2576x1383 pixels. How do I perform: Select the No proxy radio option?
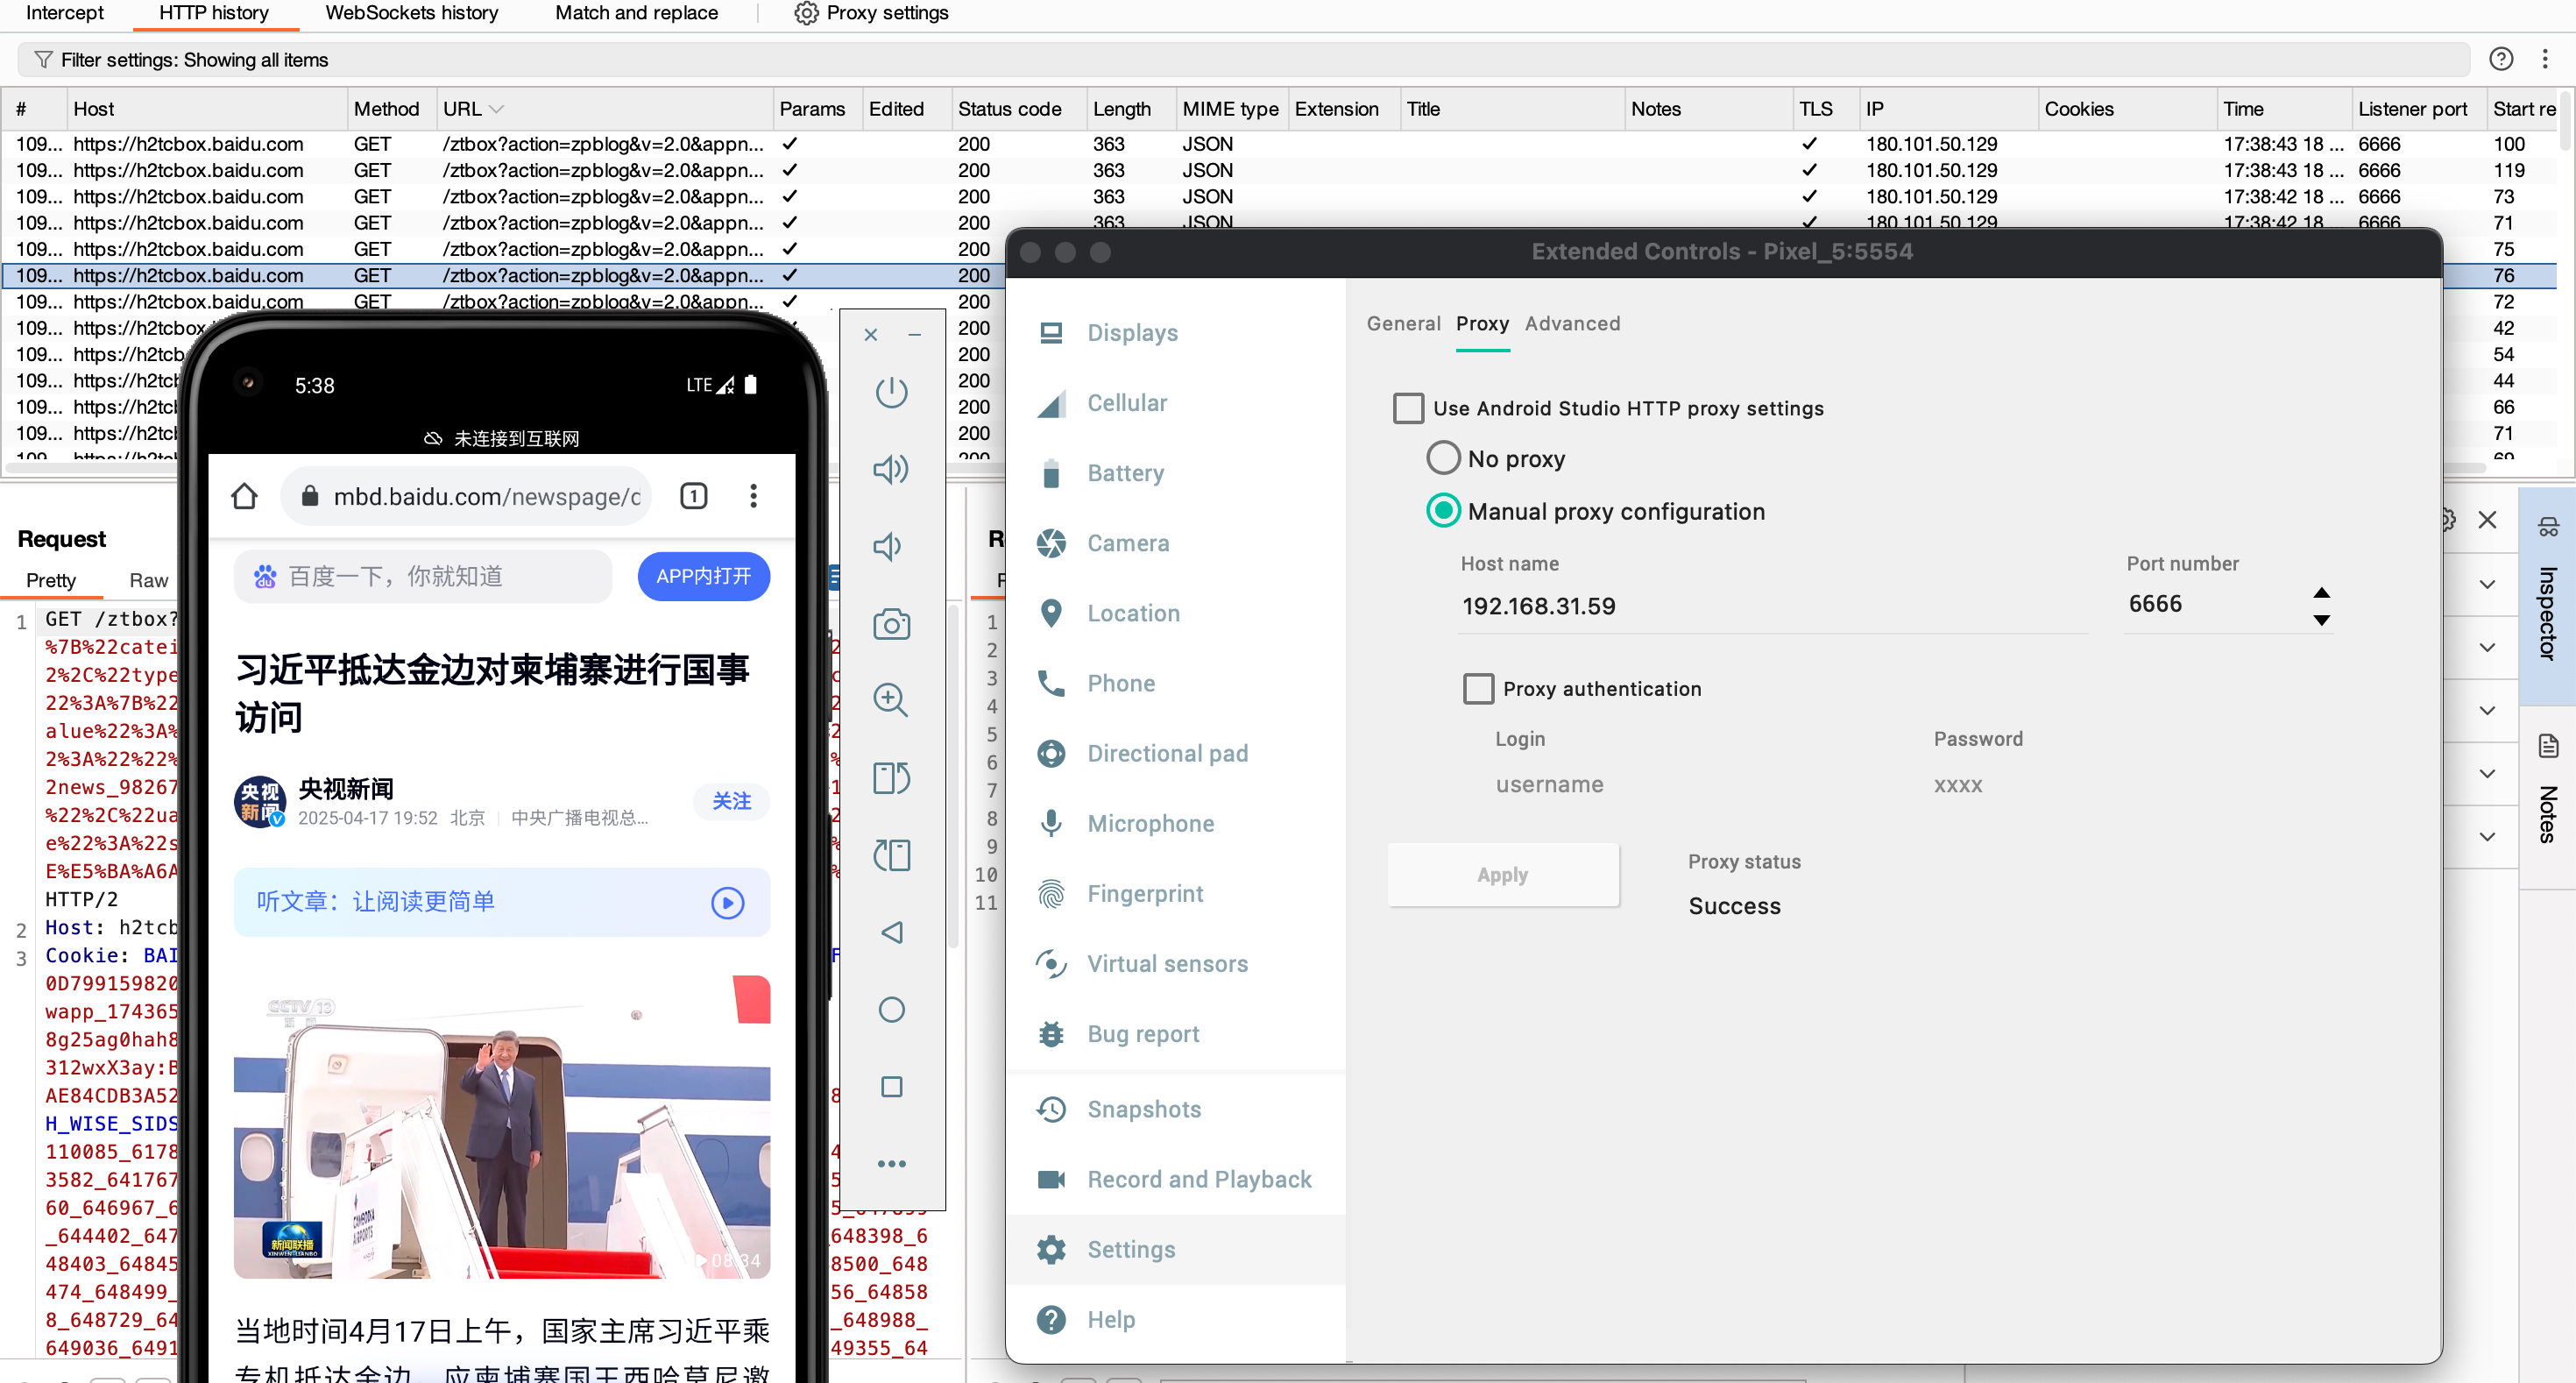[x=1443, y=458]
